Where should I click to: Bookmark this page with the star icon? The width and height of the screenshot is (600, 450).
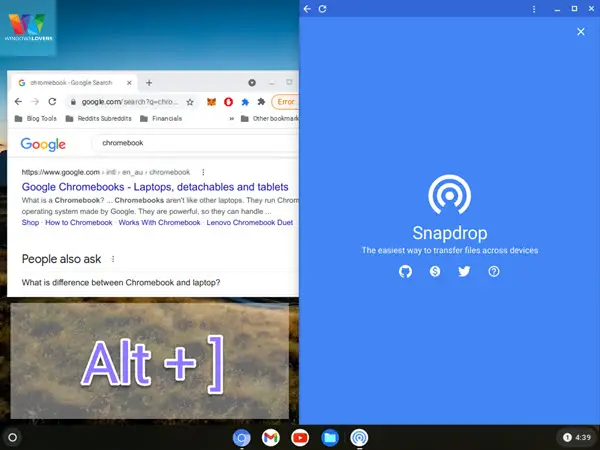(x=190, y=102)
